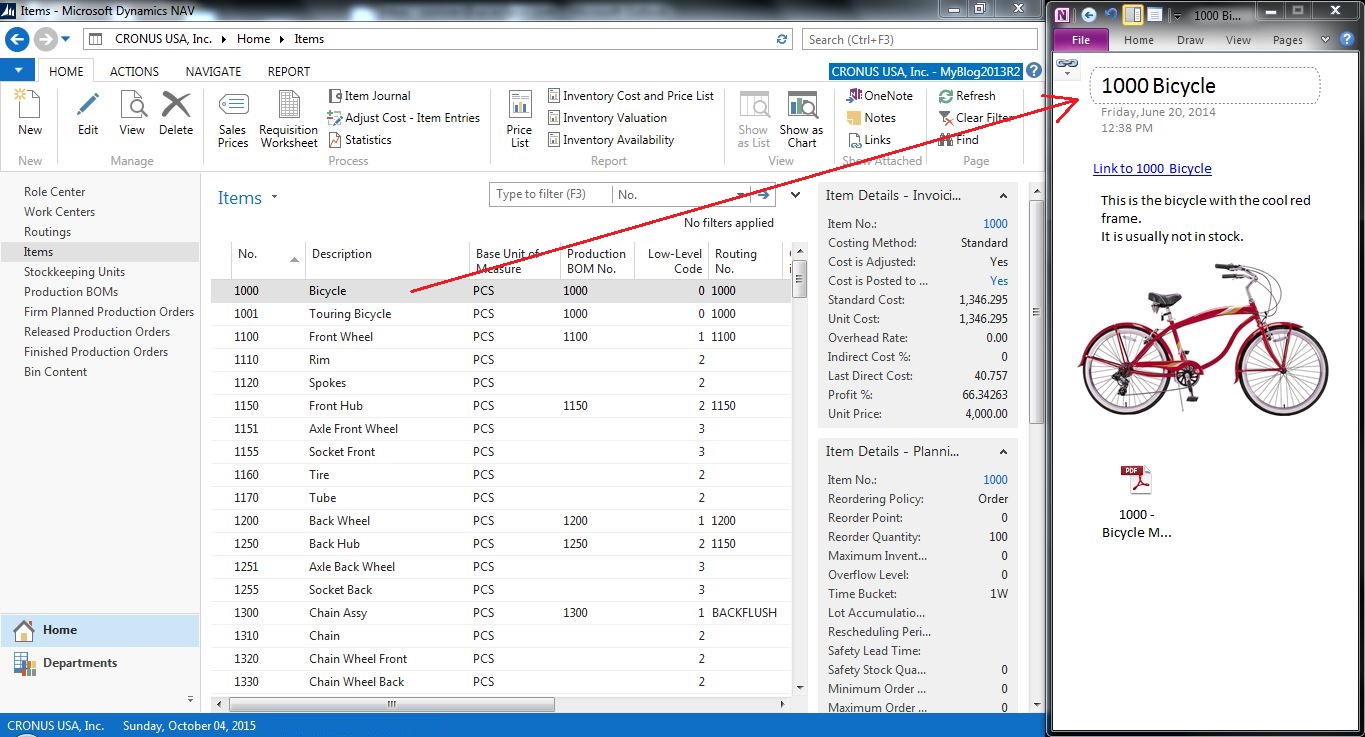The image size is (1365, 737).
Task: Switch to Show as Chart view
Action: [802, 120]
